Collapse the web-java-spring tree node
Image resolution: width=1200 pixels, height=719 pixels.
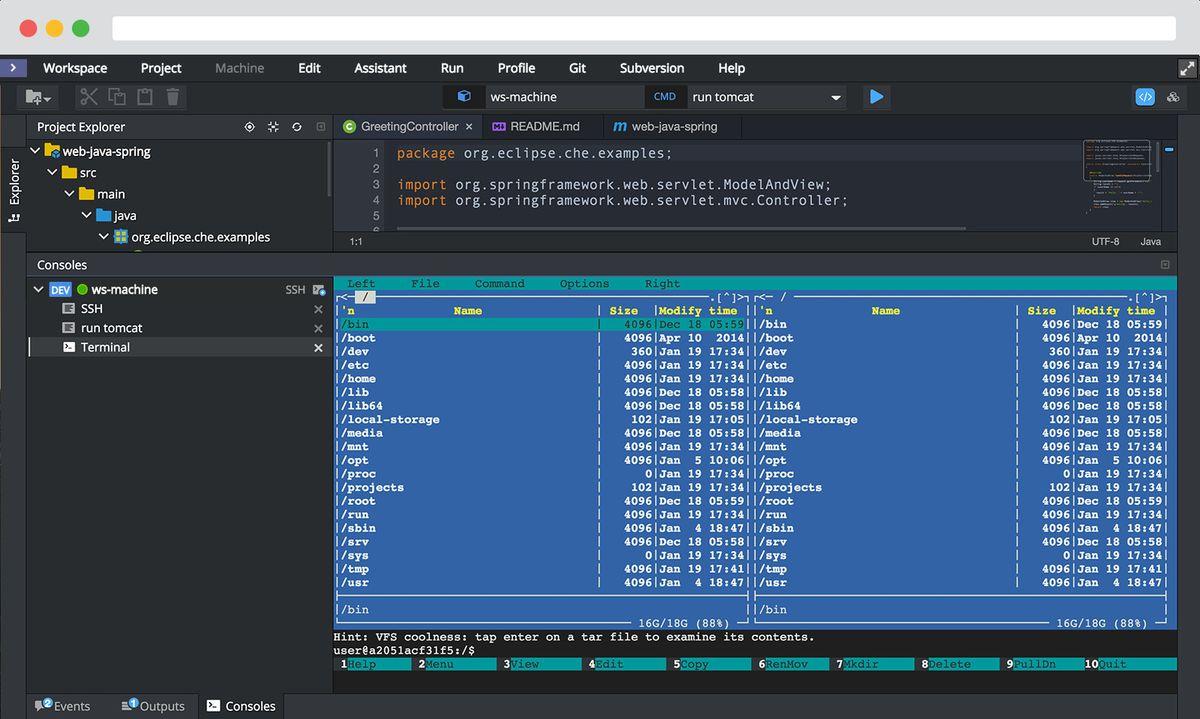tap(35, 151)
